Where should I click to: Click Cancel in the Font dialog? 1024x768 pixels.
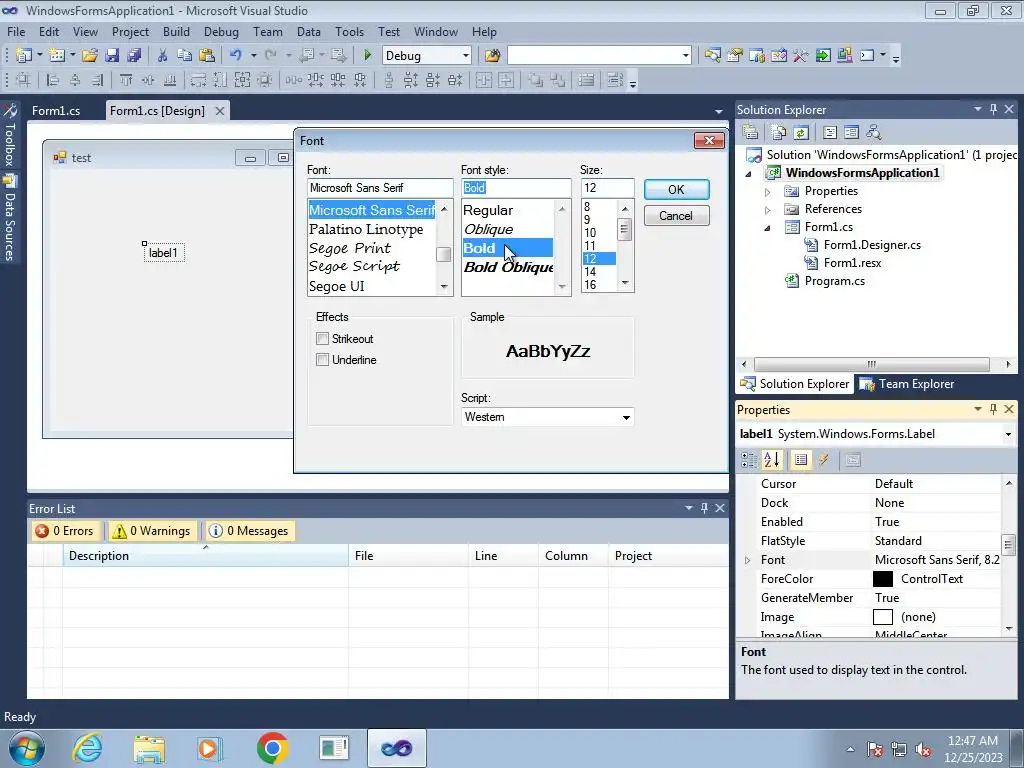click(x=676, y=216)
